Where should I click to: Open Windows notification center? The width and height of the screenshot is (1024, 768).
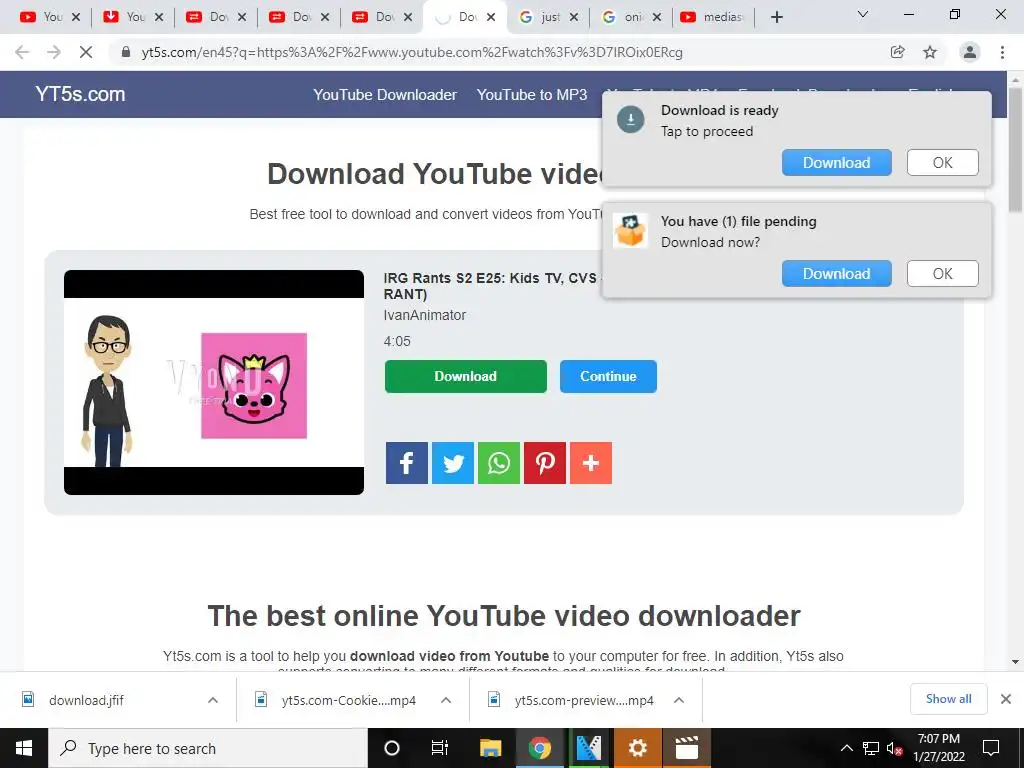[x=991, y=748]
